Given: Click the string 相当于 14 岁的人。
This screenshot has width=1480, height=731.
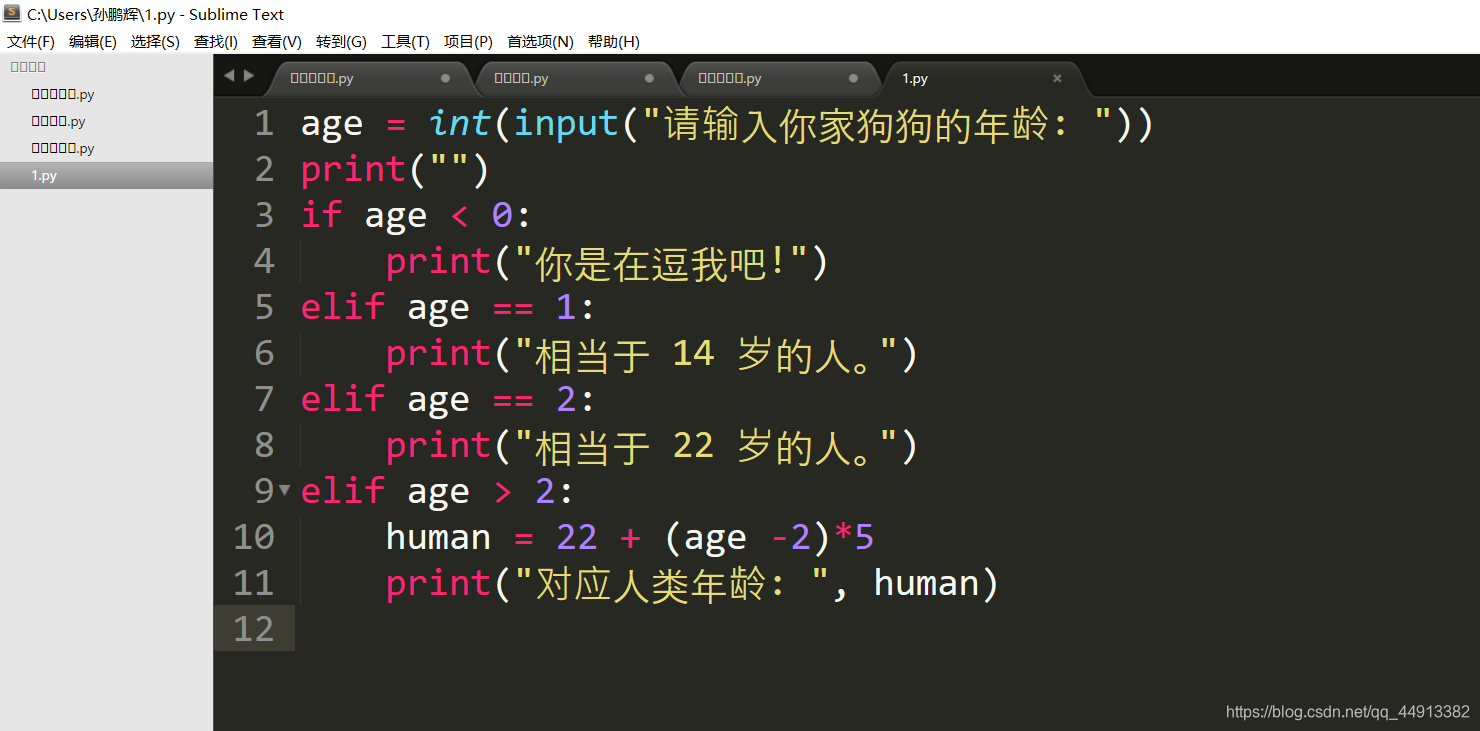Looking at the screenshot, I should point(705,354).
